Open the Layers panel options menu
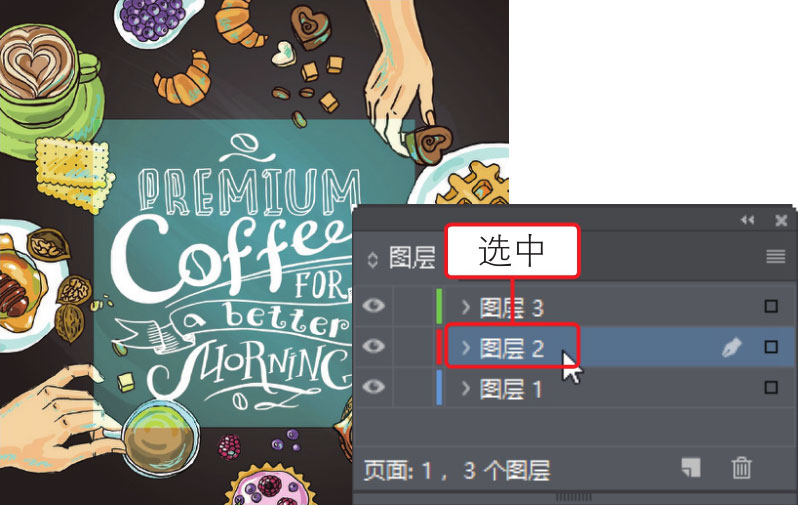 coord(776,257)
